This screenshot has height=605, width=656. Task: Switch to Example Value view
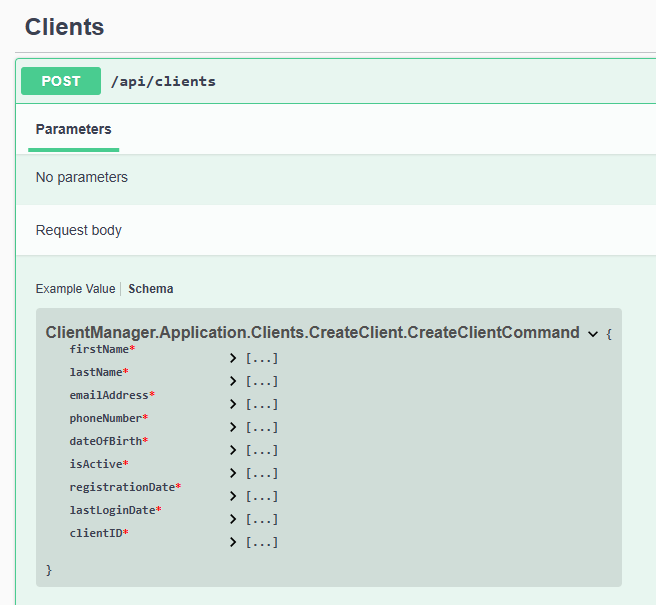coord(75,289)
